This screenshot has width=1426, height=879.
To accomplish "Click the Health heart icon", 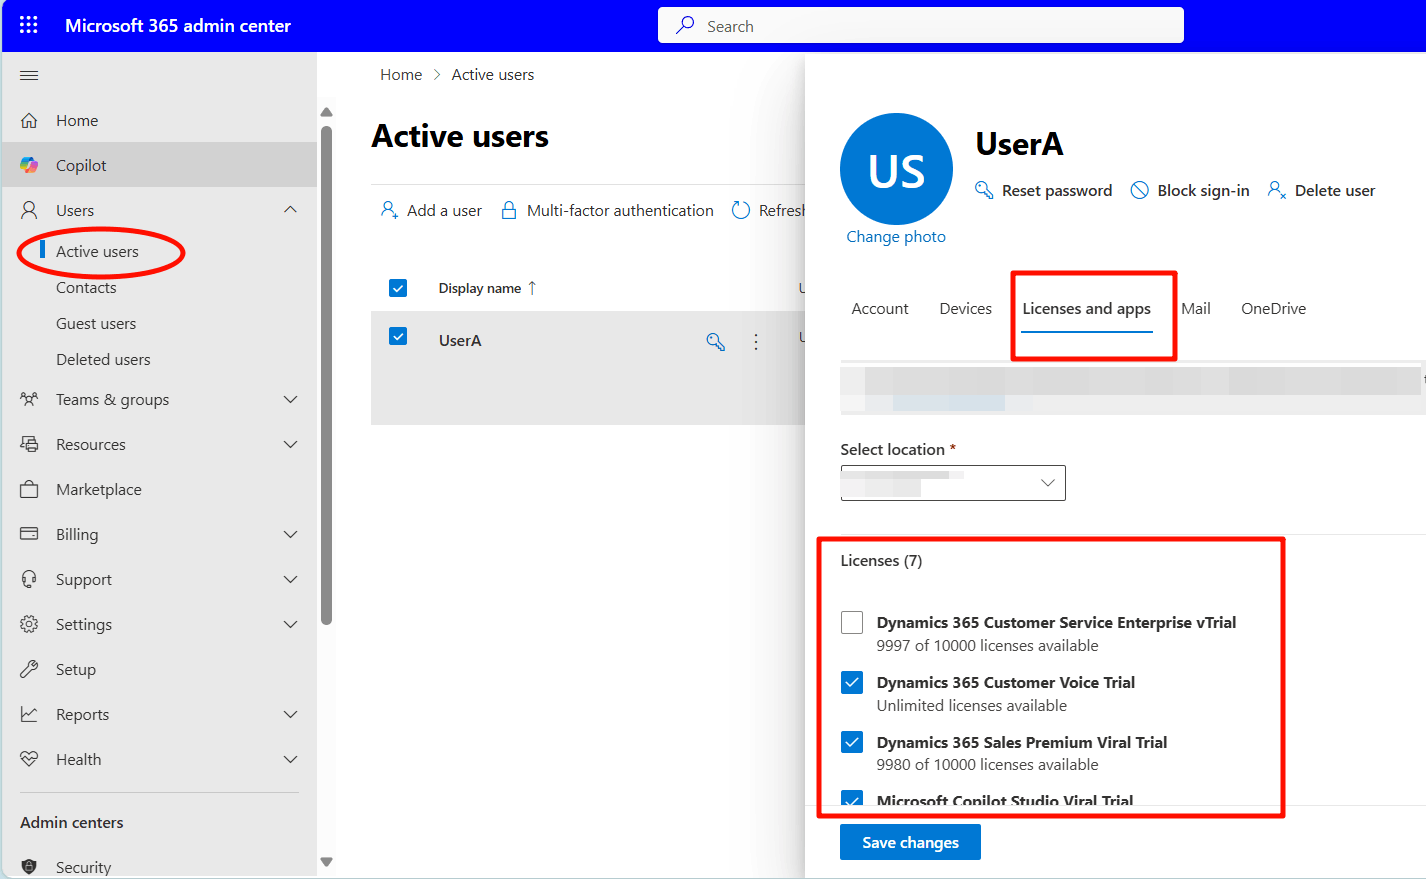I will click(x=29, y=759).
